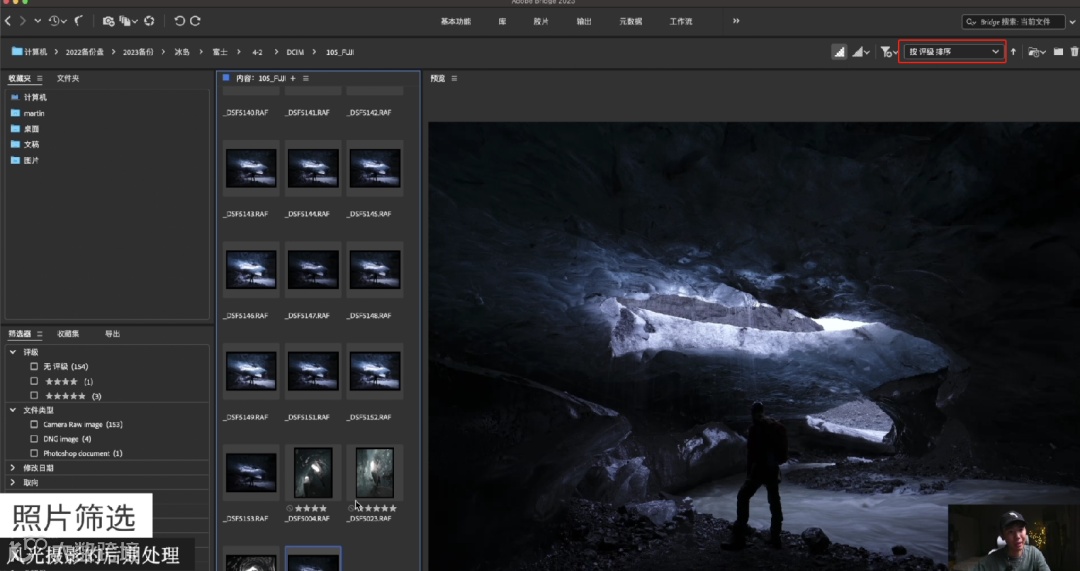Viewport: 1080px width, 571px height.
Task: Rotate image 90° counterclockwise
Action: 180,21
